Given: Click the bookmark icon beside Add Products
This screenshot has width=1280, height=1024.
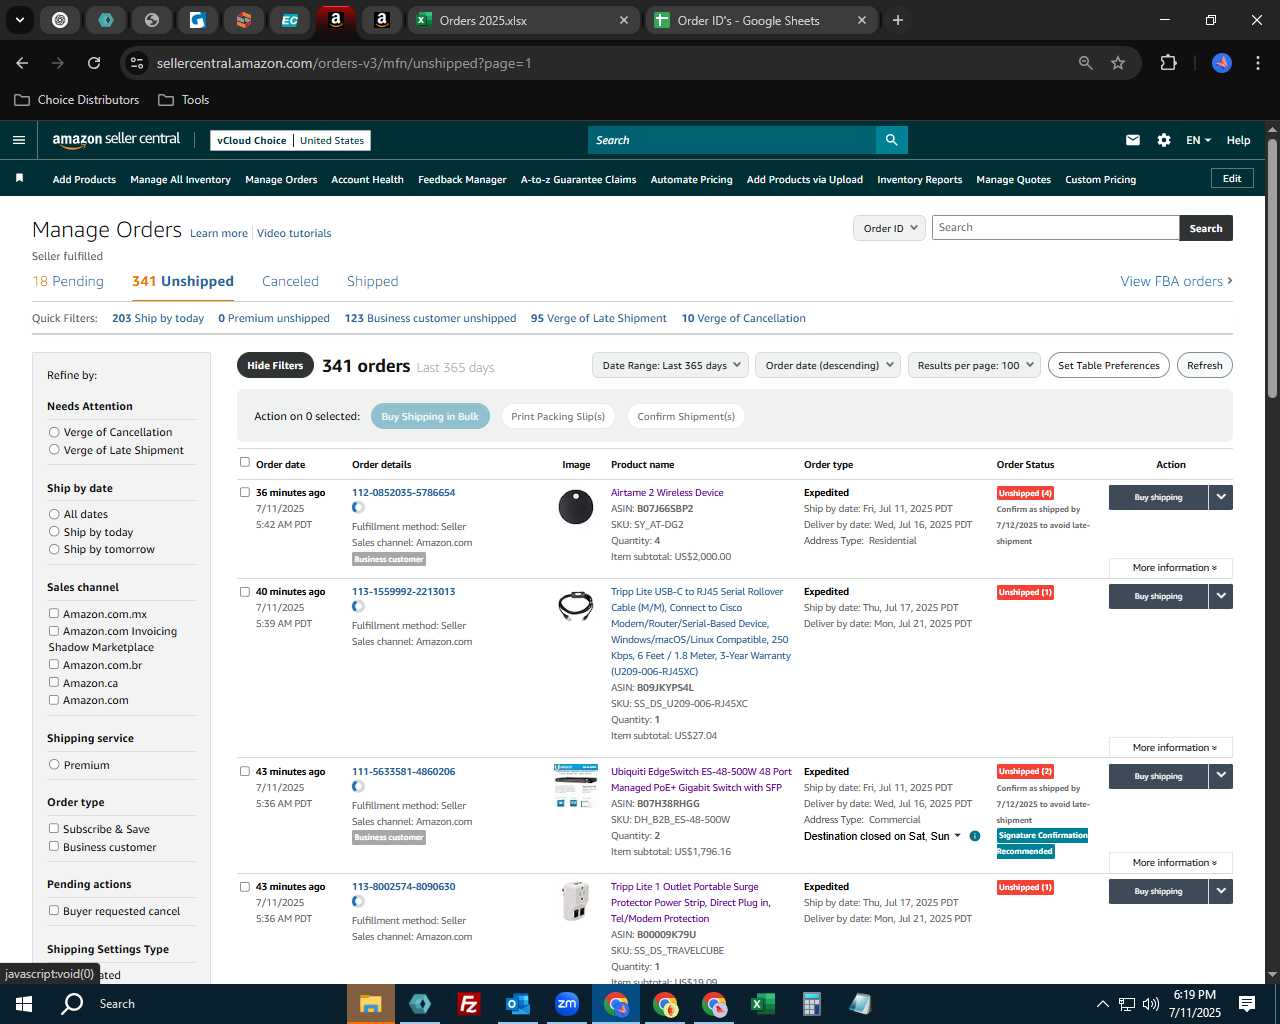Looking at the screenshot, I should coord(19,178).
